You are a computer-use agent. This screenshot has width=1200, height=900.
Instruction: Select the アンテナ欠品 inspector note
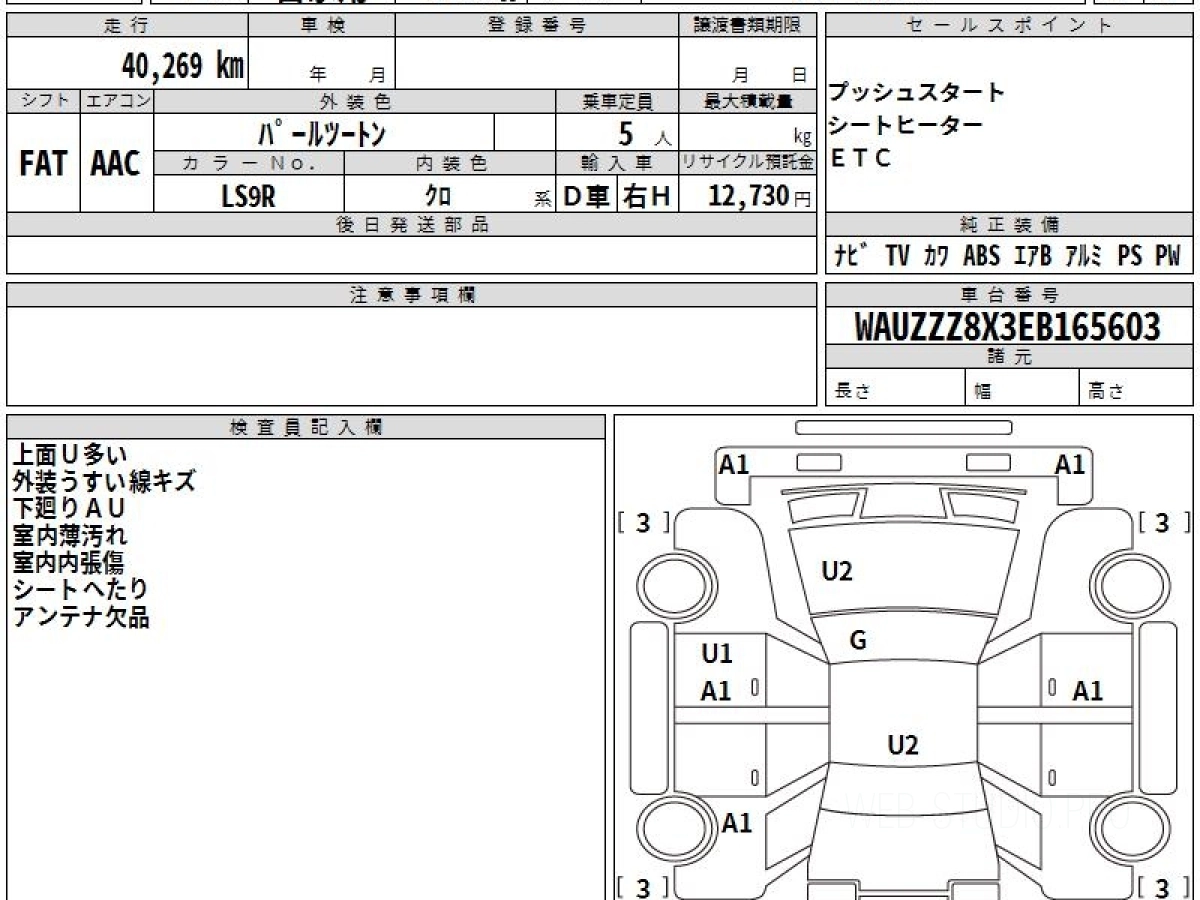click(81, 617)
